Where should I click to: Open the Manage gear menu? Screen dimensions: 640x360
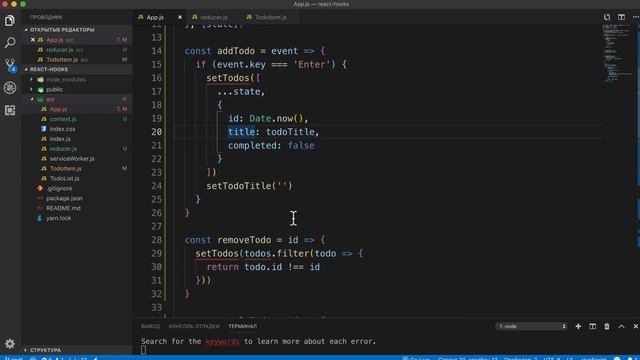(10, 344)
